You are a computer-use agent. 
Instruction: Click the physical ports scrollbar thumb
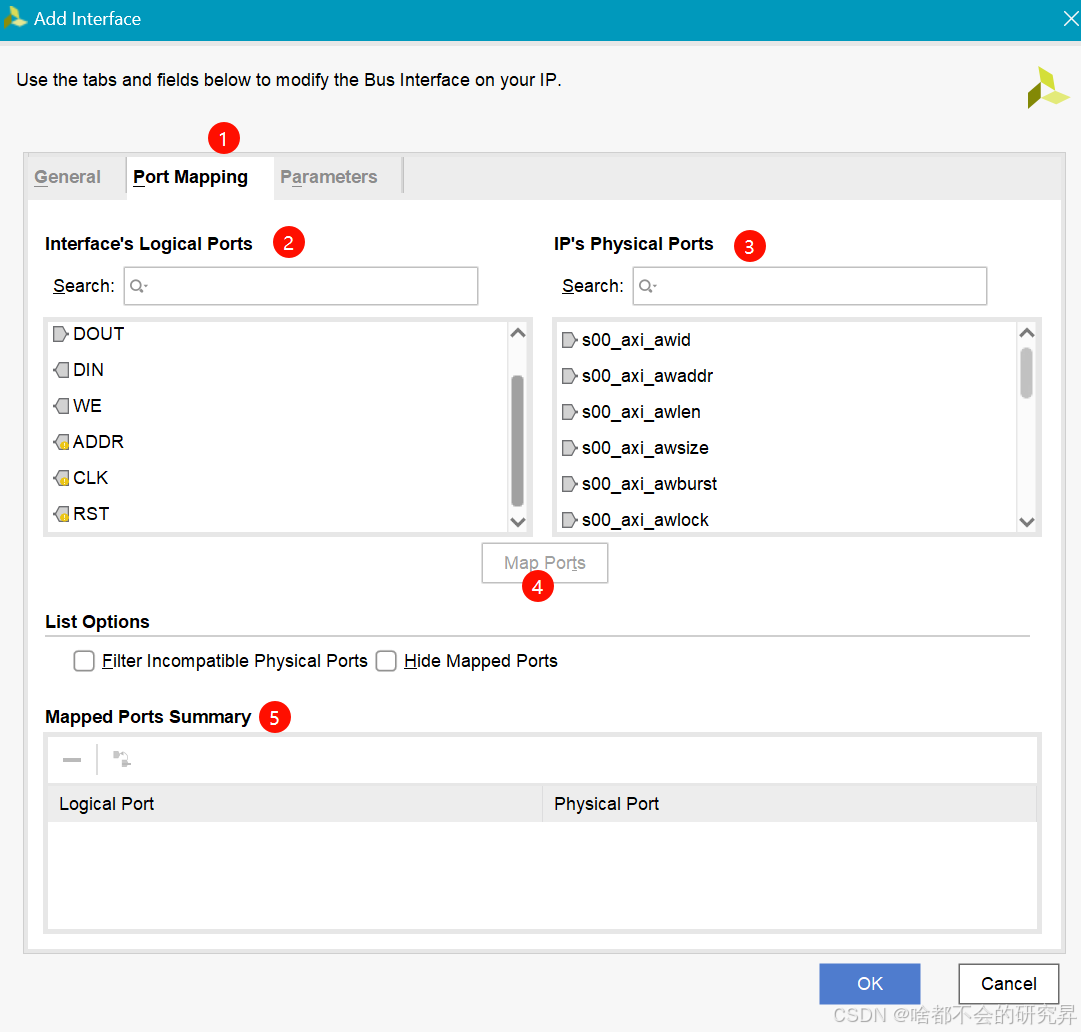coord(1027,373)
